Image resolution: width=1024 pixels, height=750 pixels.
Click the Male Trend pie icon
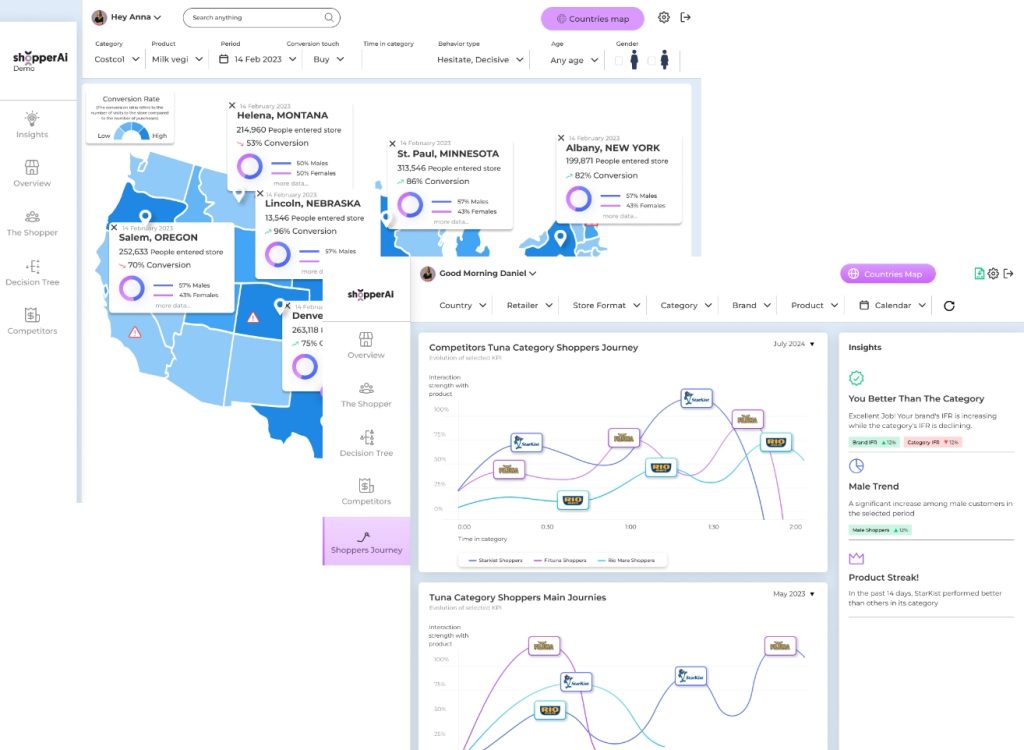856,466
